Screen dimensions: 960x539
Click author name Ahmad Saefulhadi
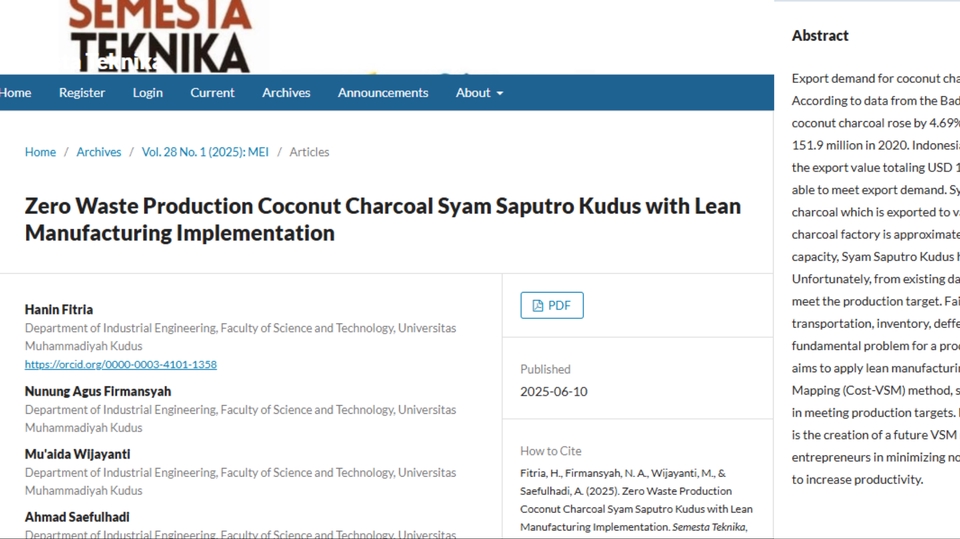[77, 517]
